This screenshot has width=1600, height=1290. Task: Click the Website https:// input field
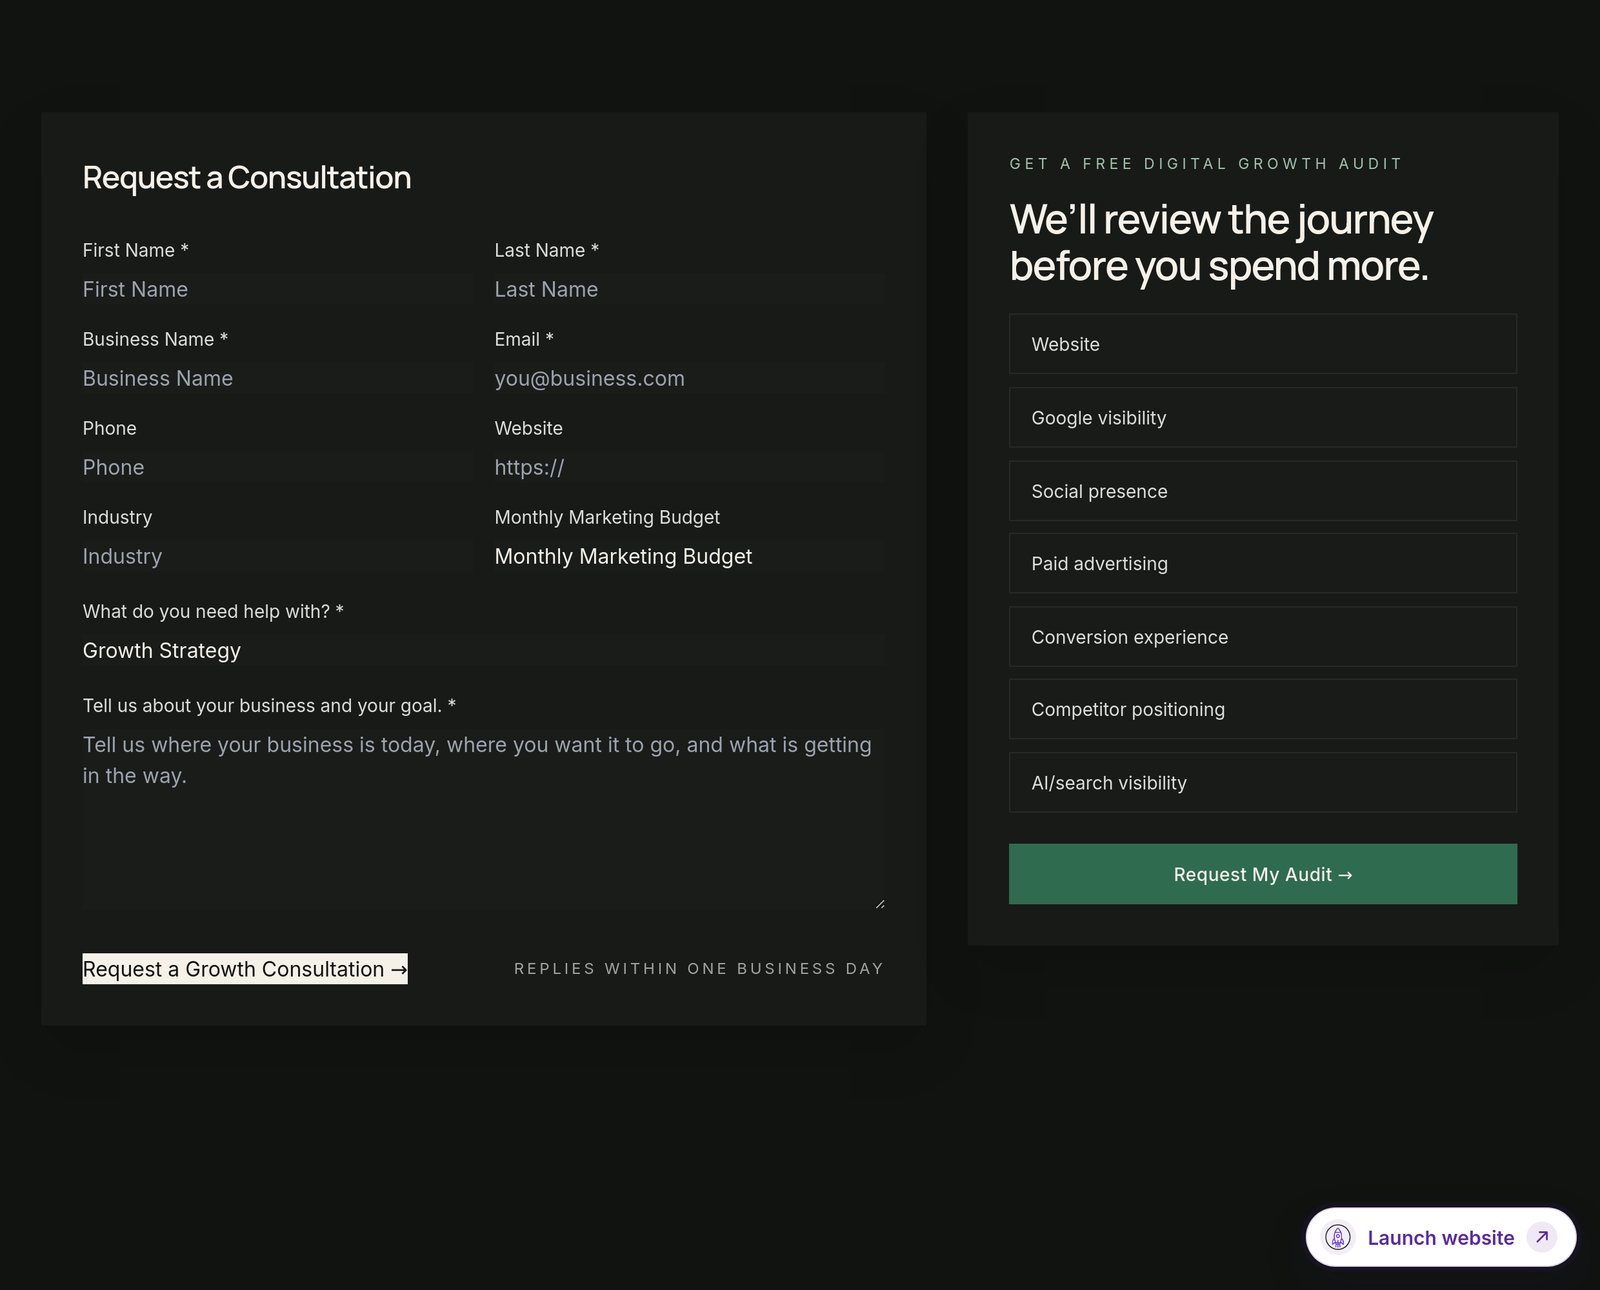pos(689,468)
